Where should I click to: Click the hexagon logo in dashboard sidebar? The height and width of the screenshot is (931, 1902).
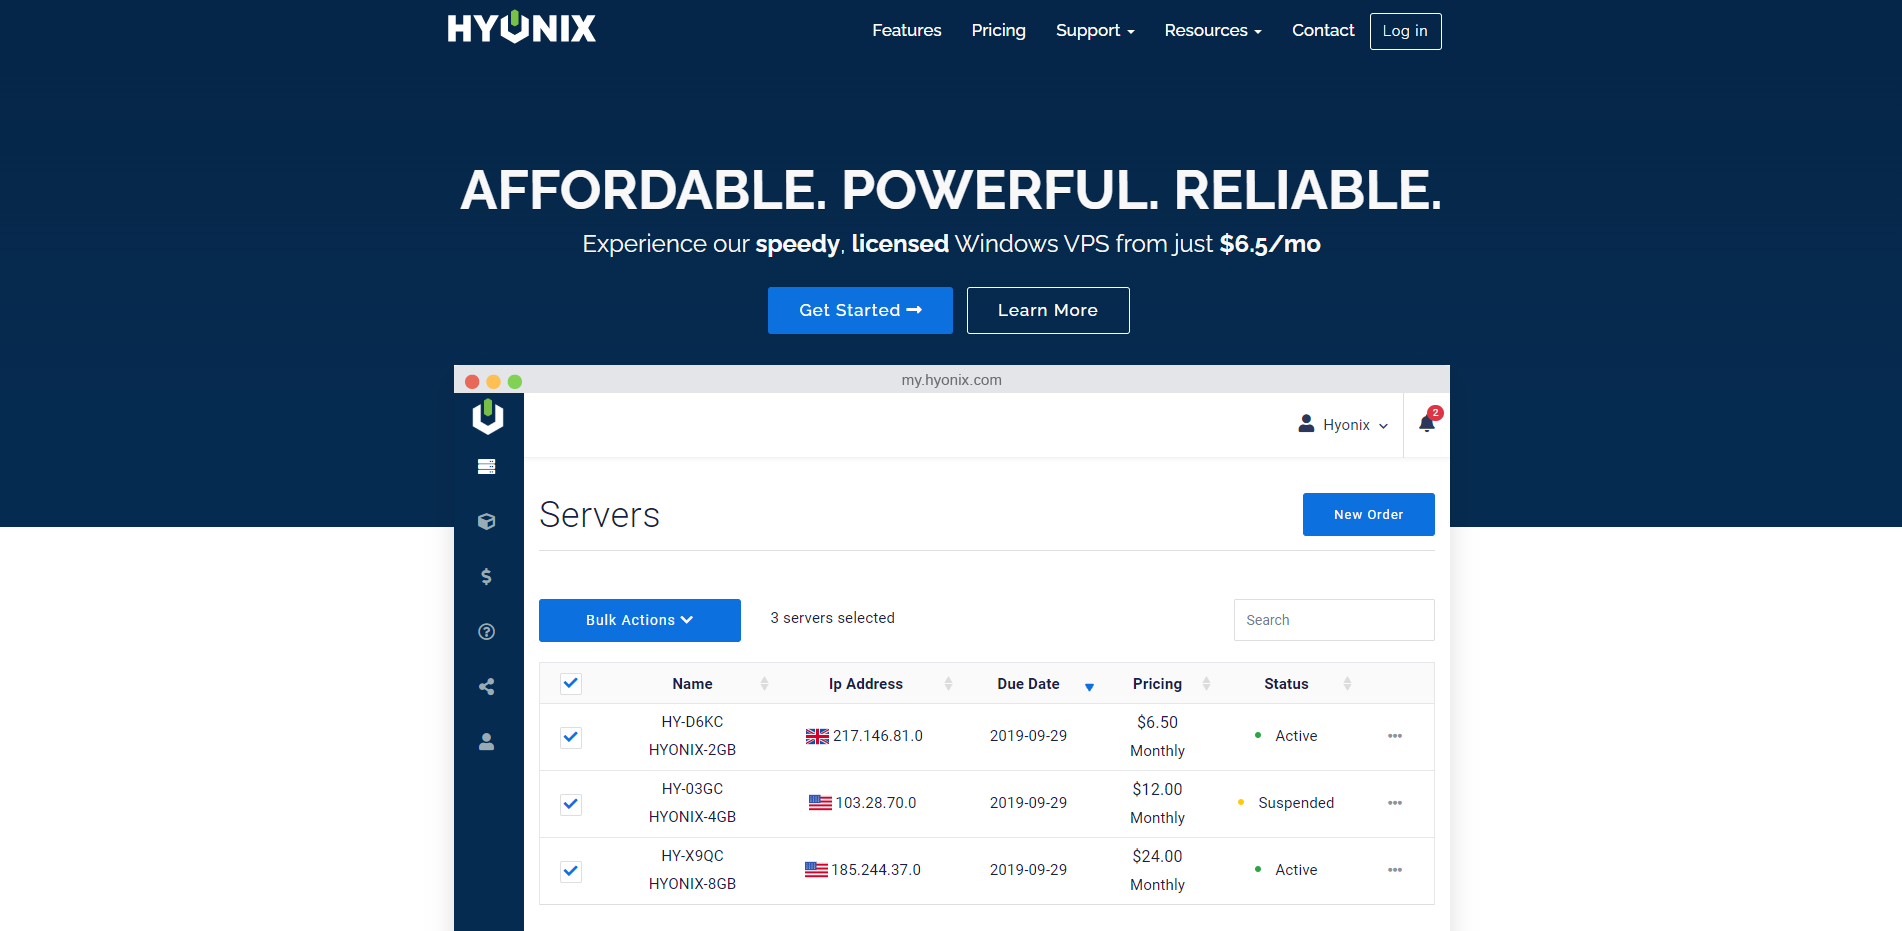pyautogui.click(x=487, y=416)
